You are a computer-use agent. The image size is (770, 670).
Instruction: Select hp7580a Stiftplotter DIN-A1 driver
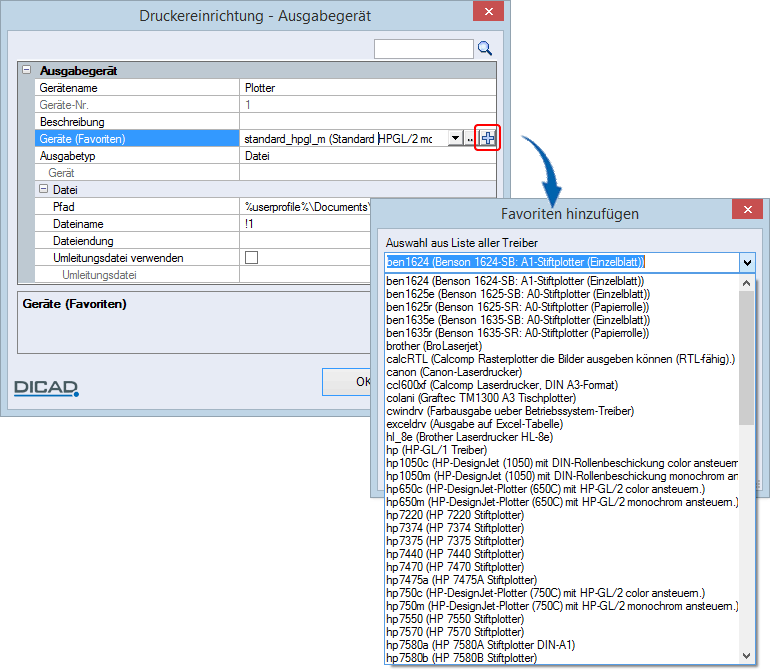562,645
